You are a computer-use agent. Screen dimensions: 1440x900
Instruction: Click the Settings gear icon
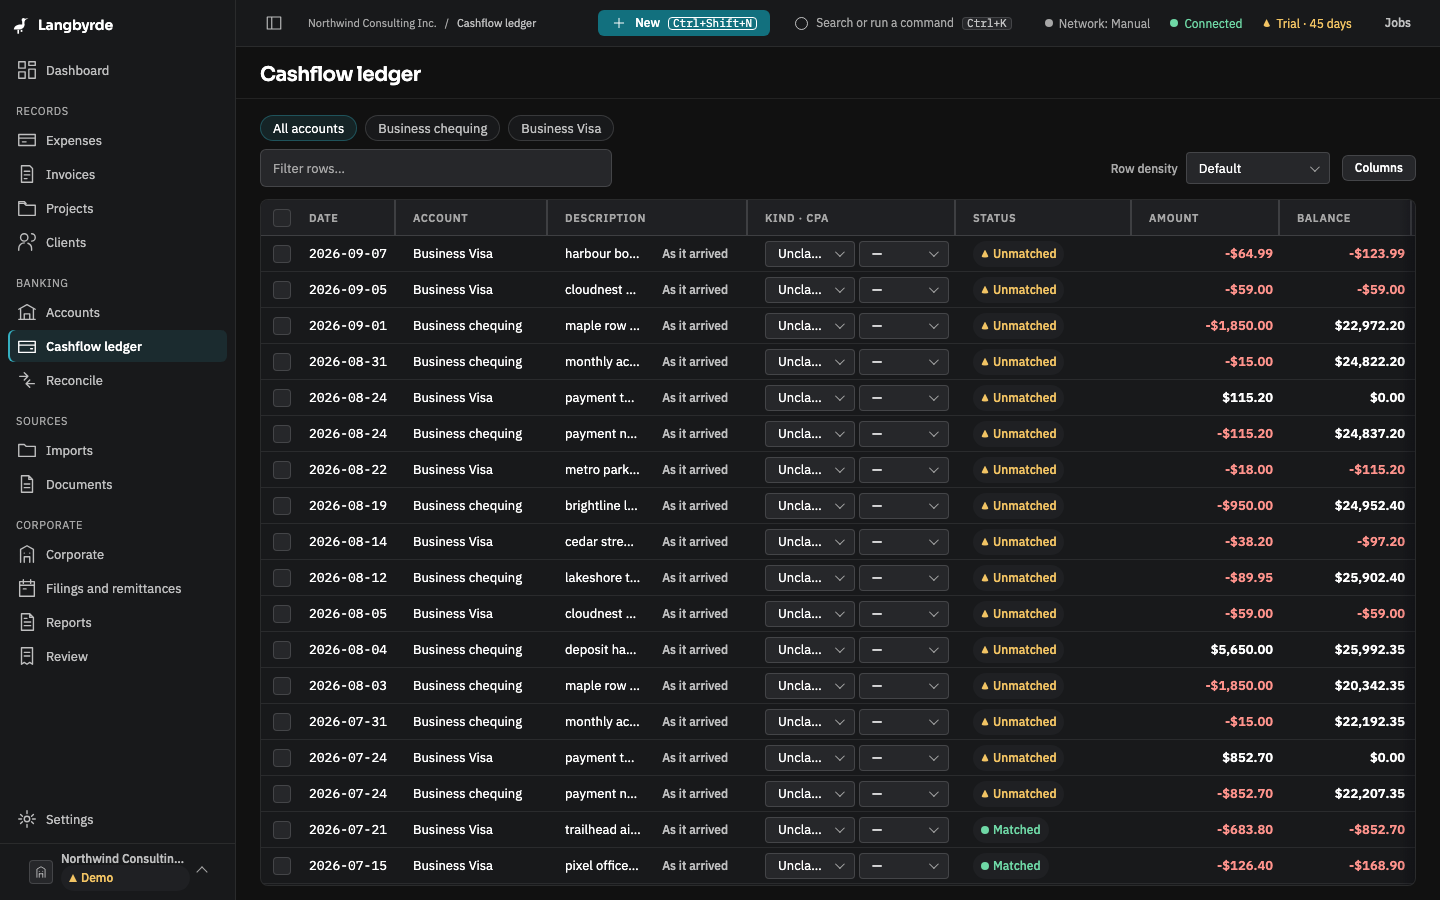27,819
